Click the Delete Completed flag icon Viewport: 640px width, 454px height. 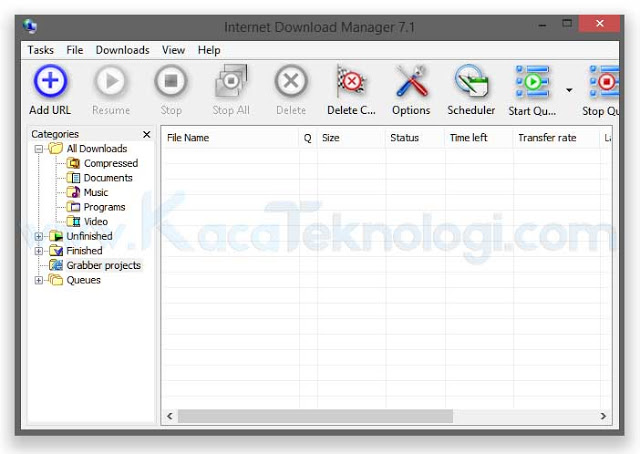pos(351,81)
